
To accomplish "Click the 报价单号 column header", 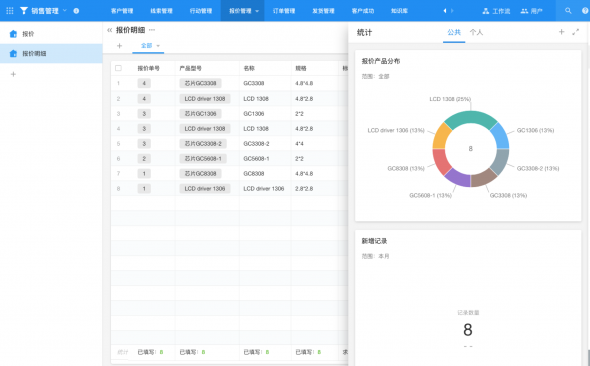I will tap(148, 68).
